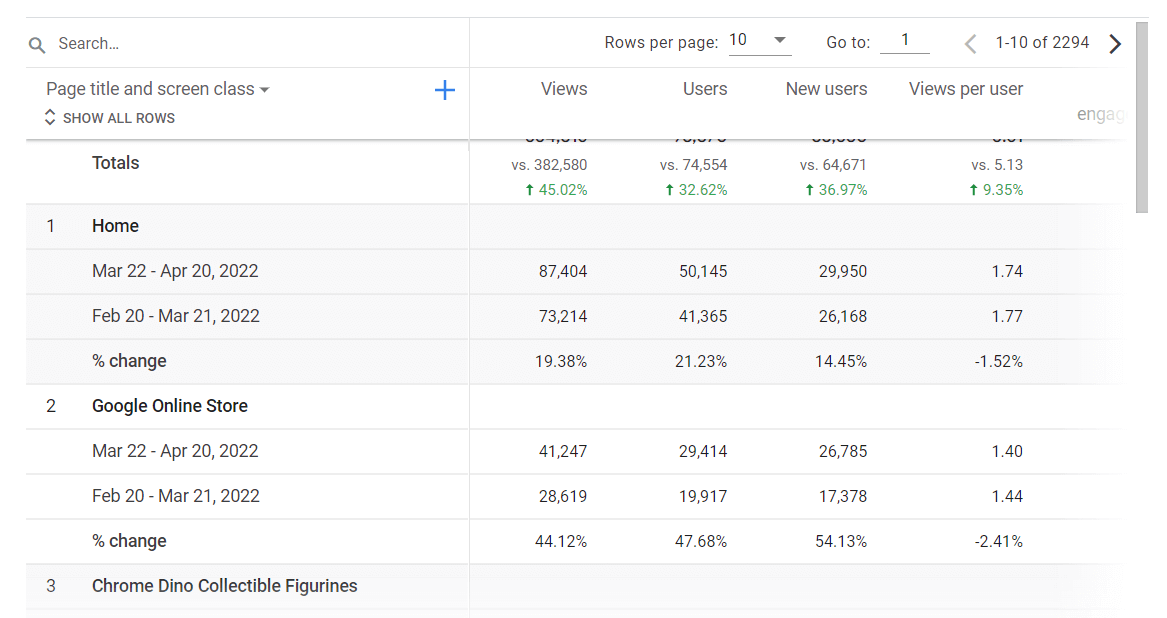Click the Totals row

[x=115, y=163]
